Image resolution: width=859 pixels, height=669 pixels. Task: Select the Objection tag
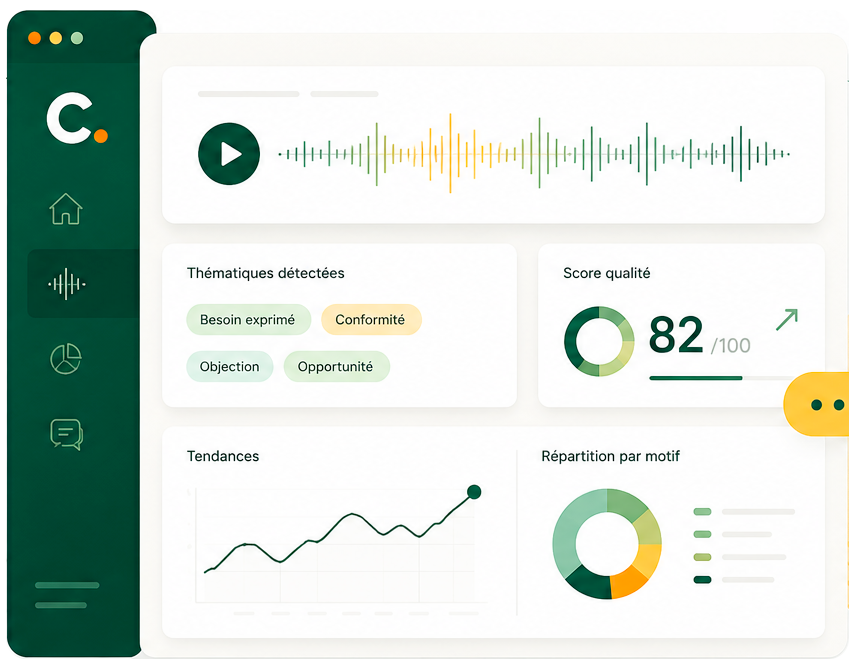point(230,367)
